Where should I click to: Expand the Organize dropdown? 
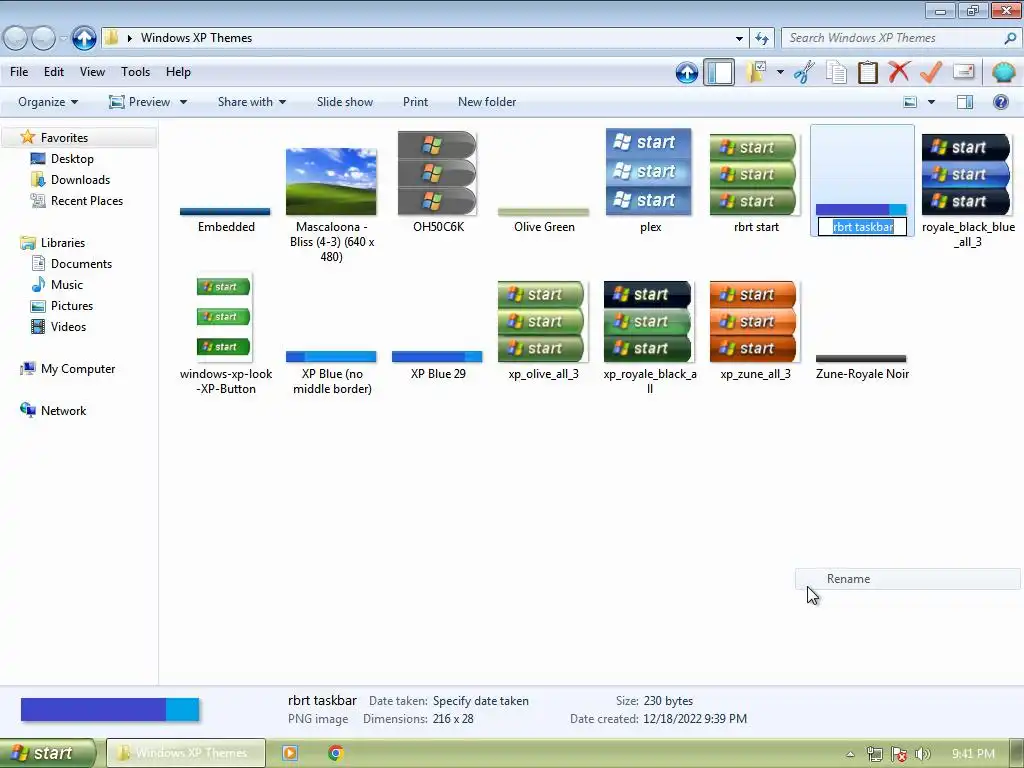coord(48,102)
